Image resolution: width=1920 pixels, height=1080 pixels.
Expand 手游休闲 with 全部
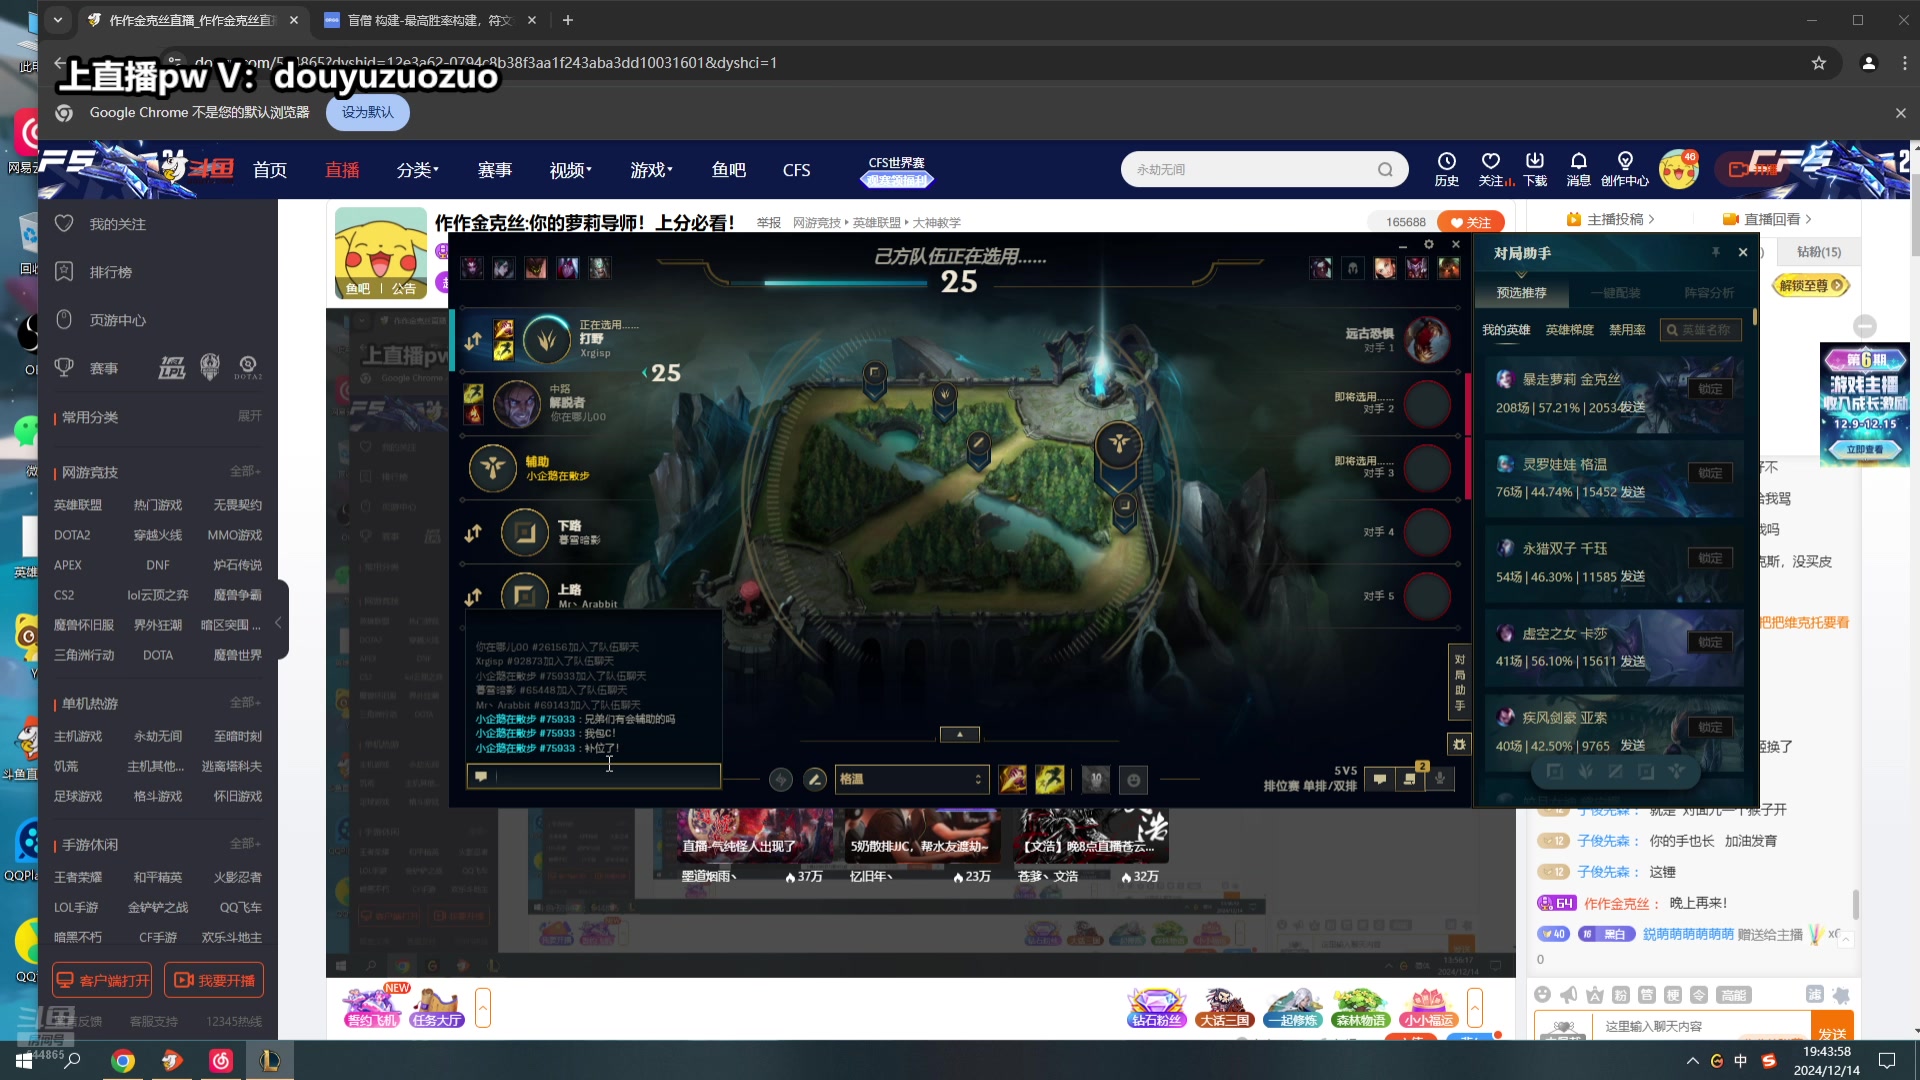[x=244, y=843]
